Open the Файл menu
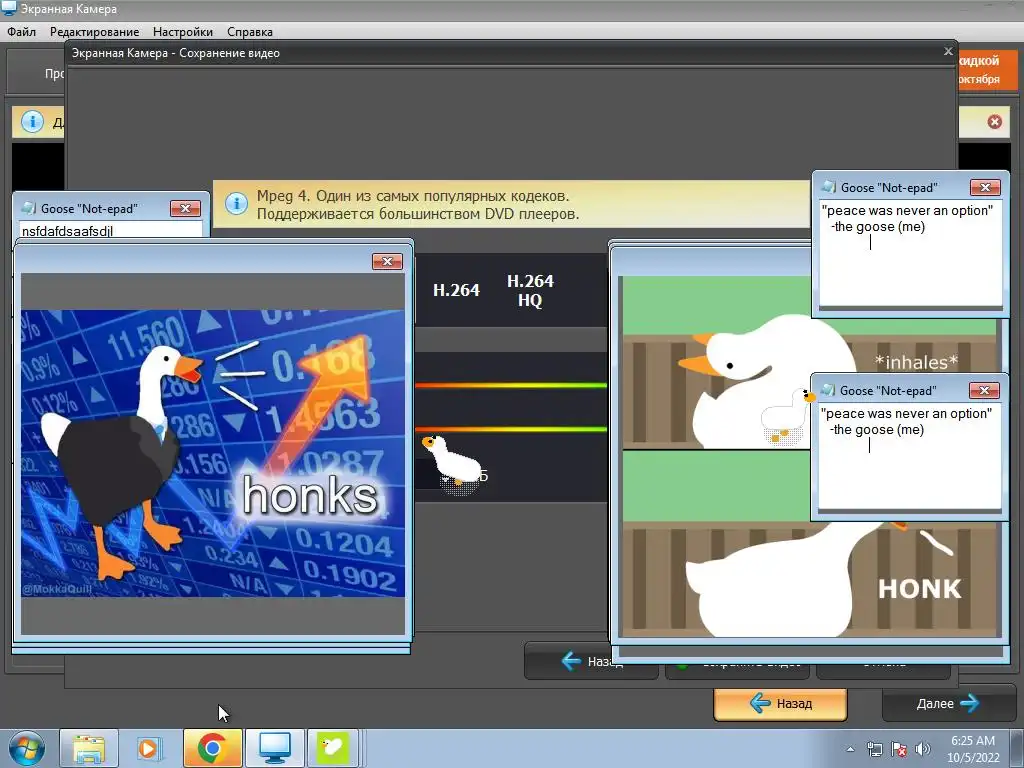Image resolution: width=1024 pixels, height=768 pixels. click(22, 31)
